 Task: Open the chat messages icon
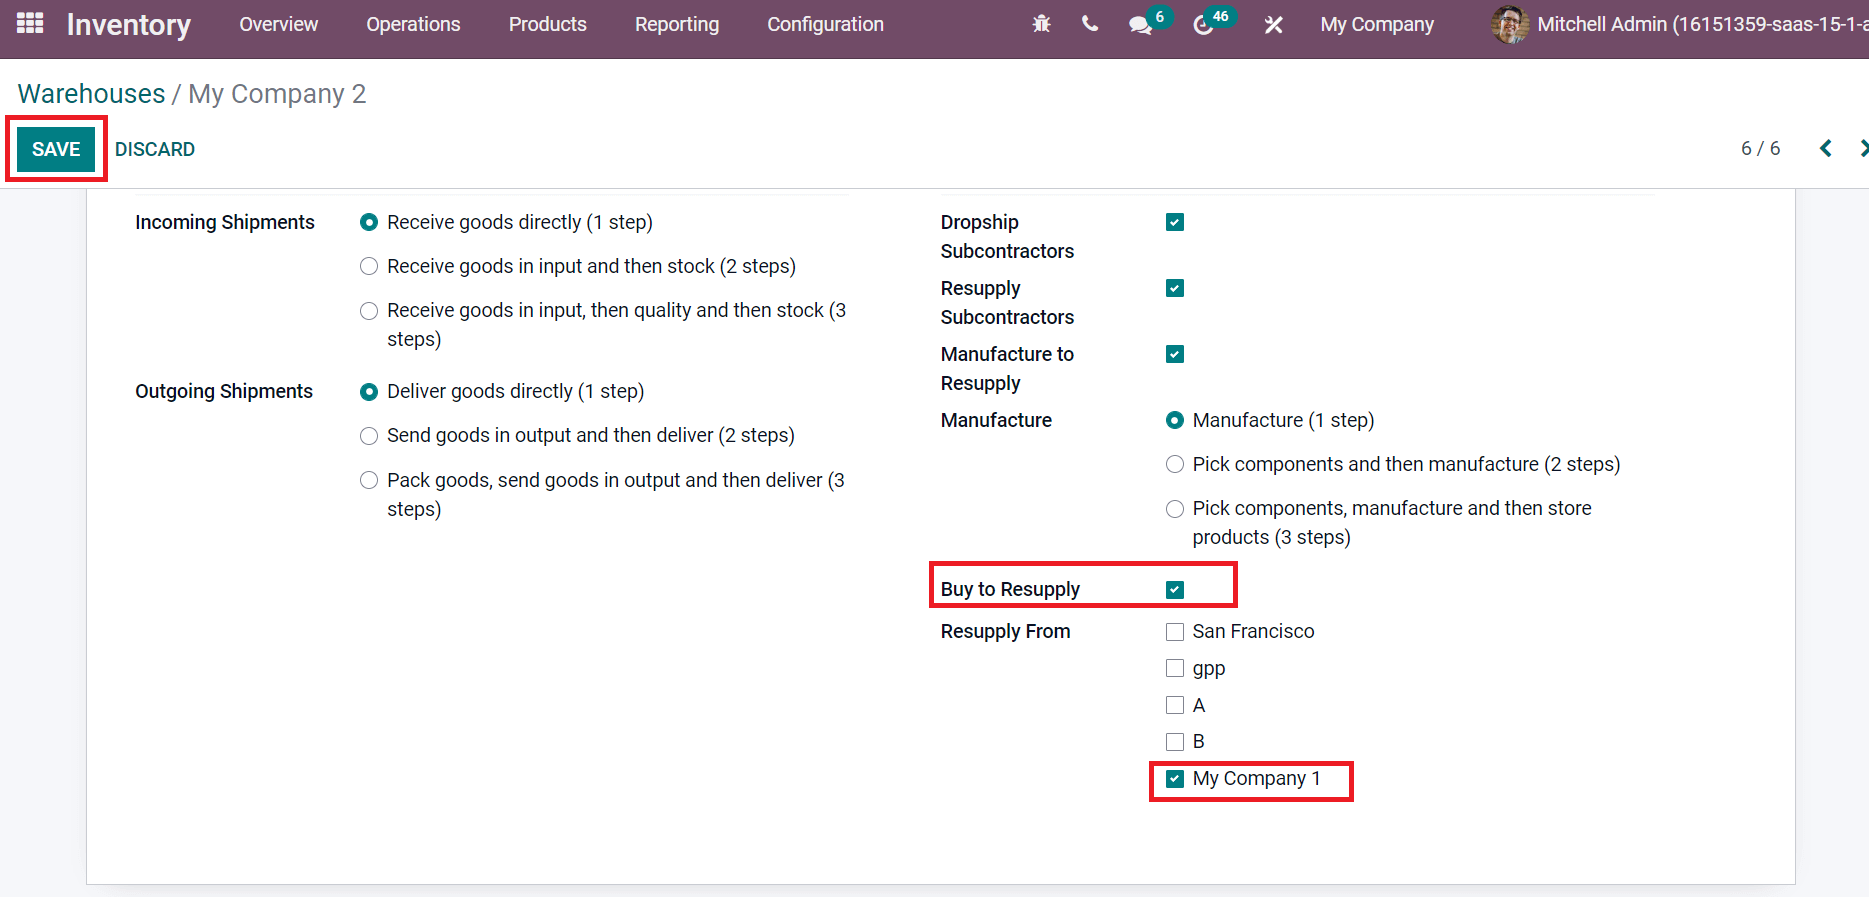point(1140,25)
